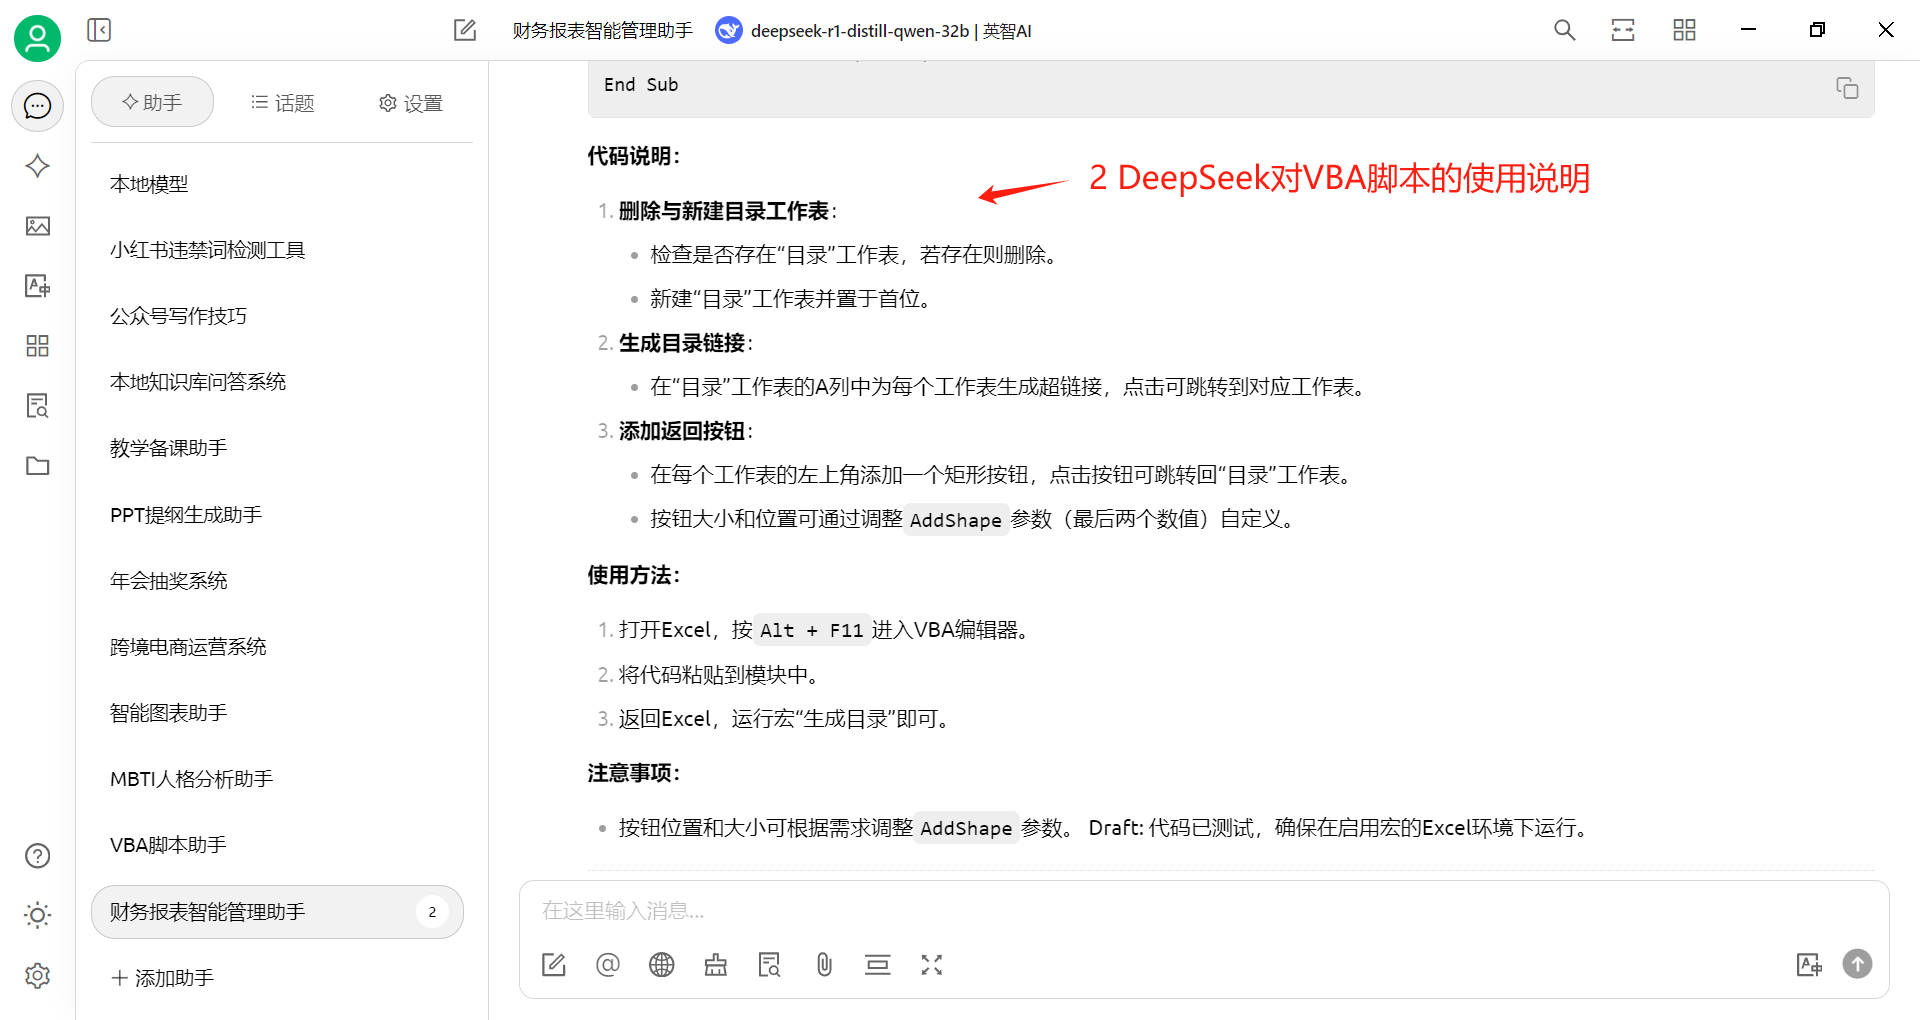Select the 助手 tab
Screen dimensions: 1920x1020
coord(152,102)
